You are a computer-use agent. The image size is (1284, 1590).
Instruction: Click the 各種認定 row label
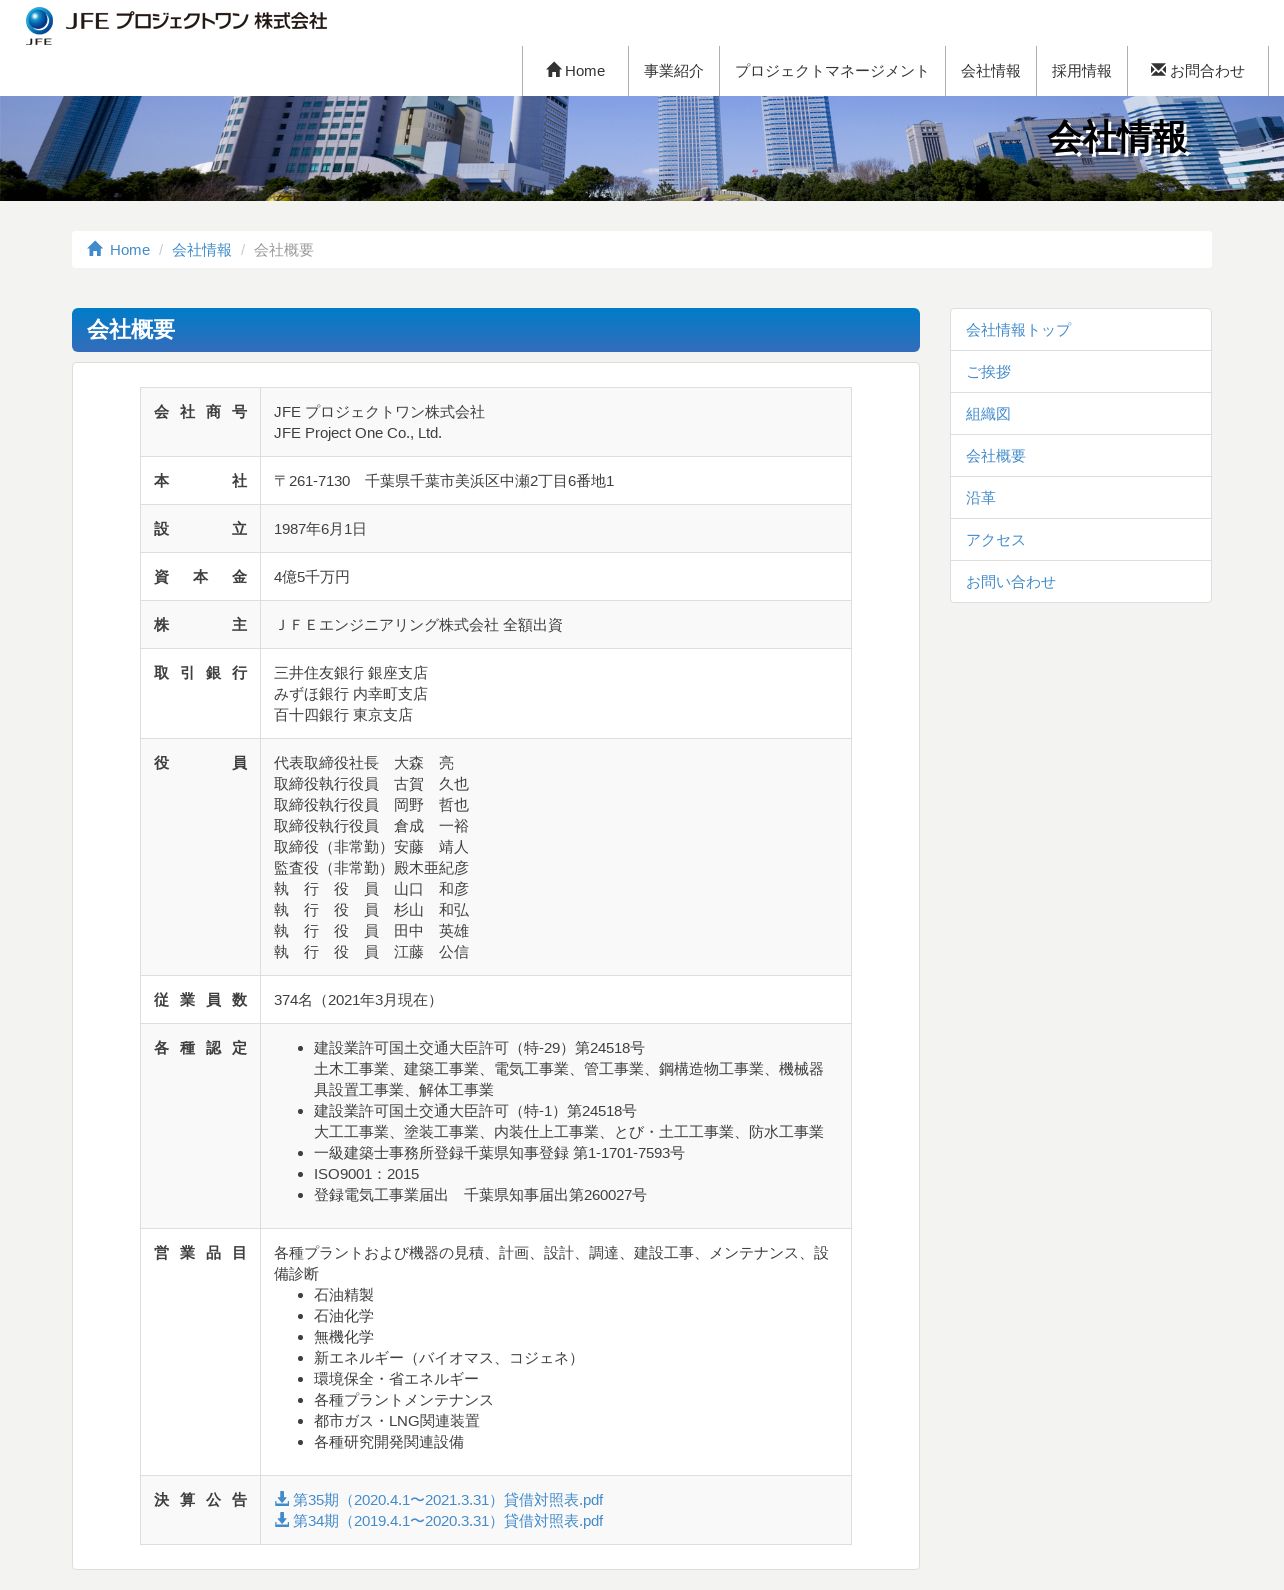tap(201, 1048)
